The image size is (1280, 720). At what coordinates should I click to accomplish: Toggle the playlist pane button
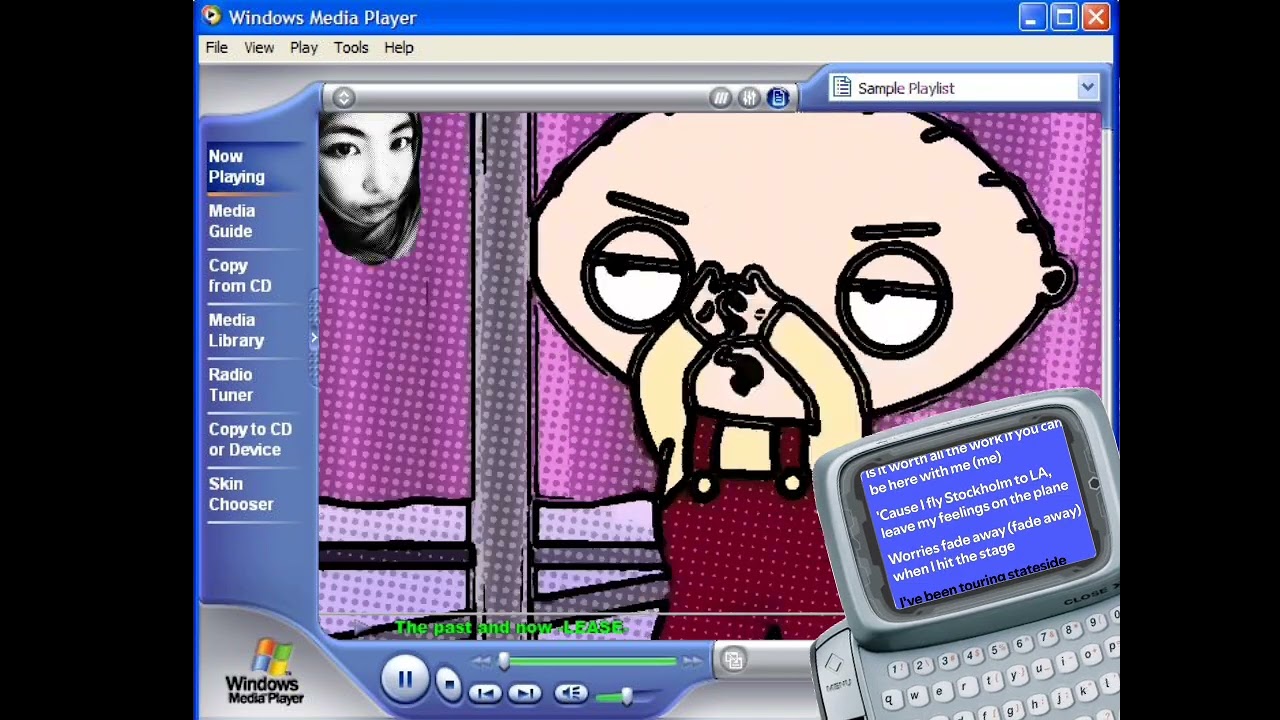point(779,97)
